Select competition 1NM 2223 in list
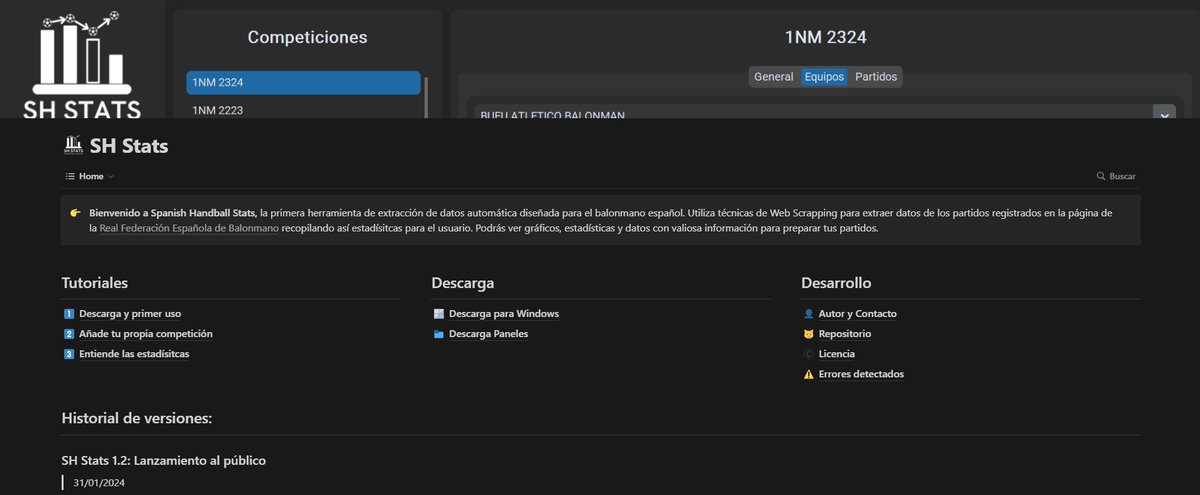 [x=303, y=110]
